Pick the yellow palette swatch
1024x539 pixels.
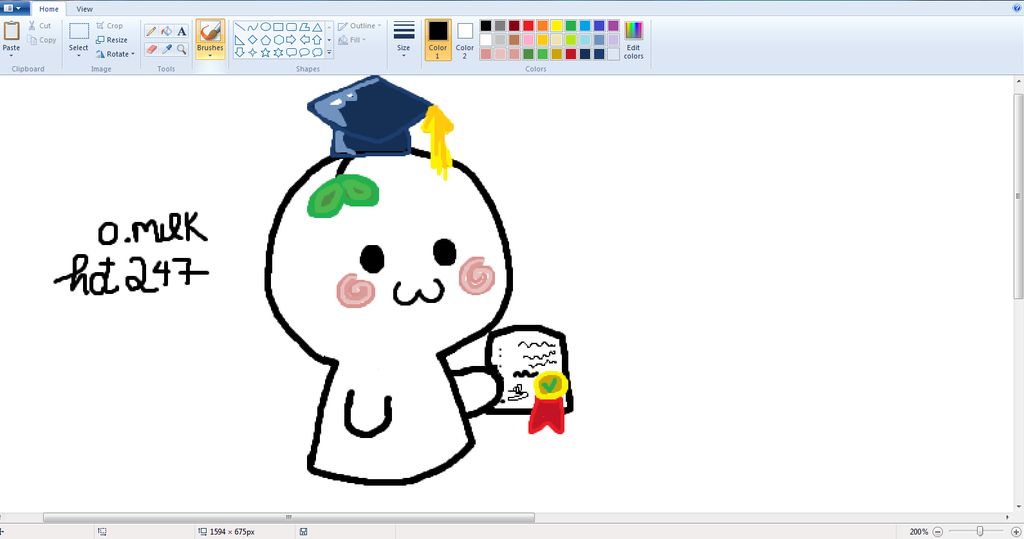tap(556, 25)
